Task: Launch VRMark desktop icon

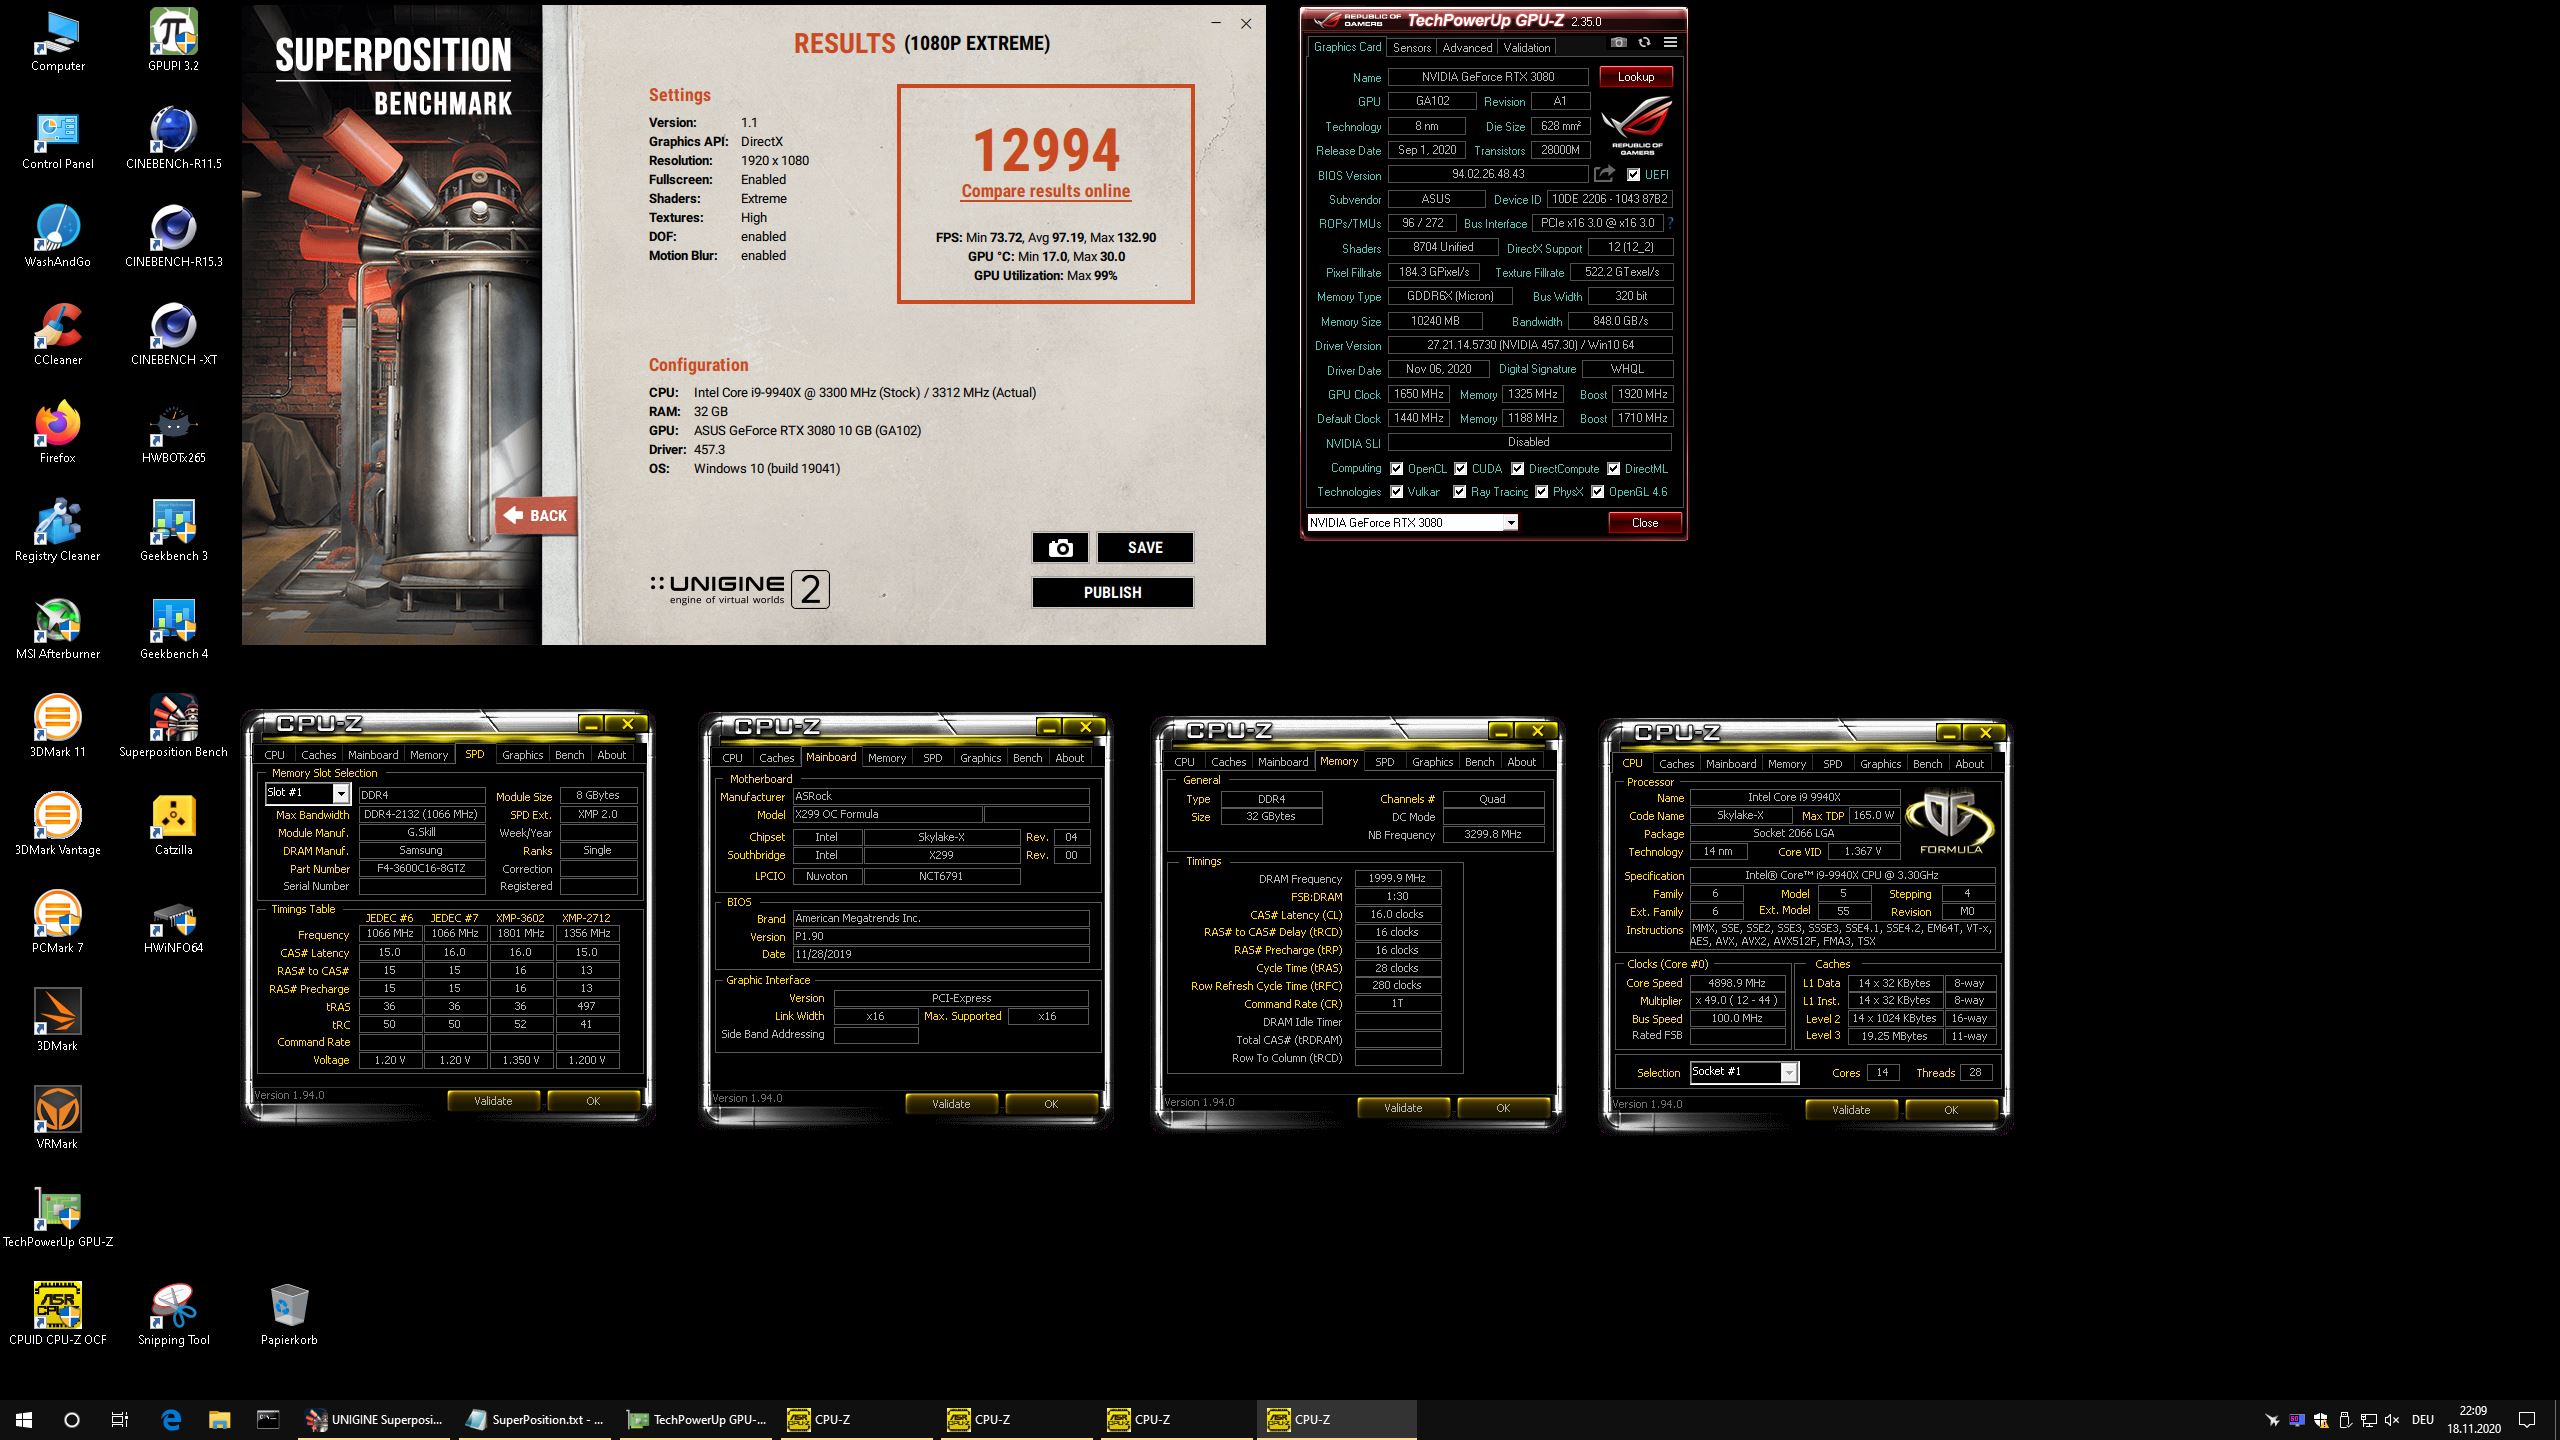Action: tap(58, 1120)
